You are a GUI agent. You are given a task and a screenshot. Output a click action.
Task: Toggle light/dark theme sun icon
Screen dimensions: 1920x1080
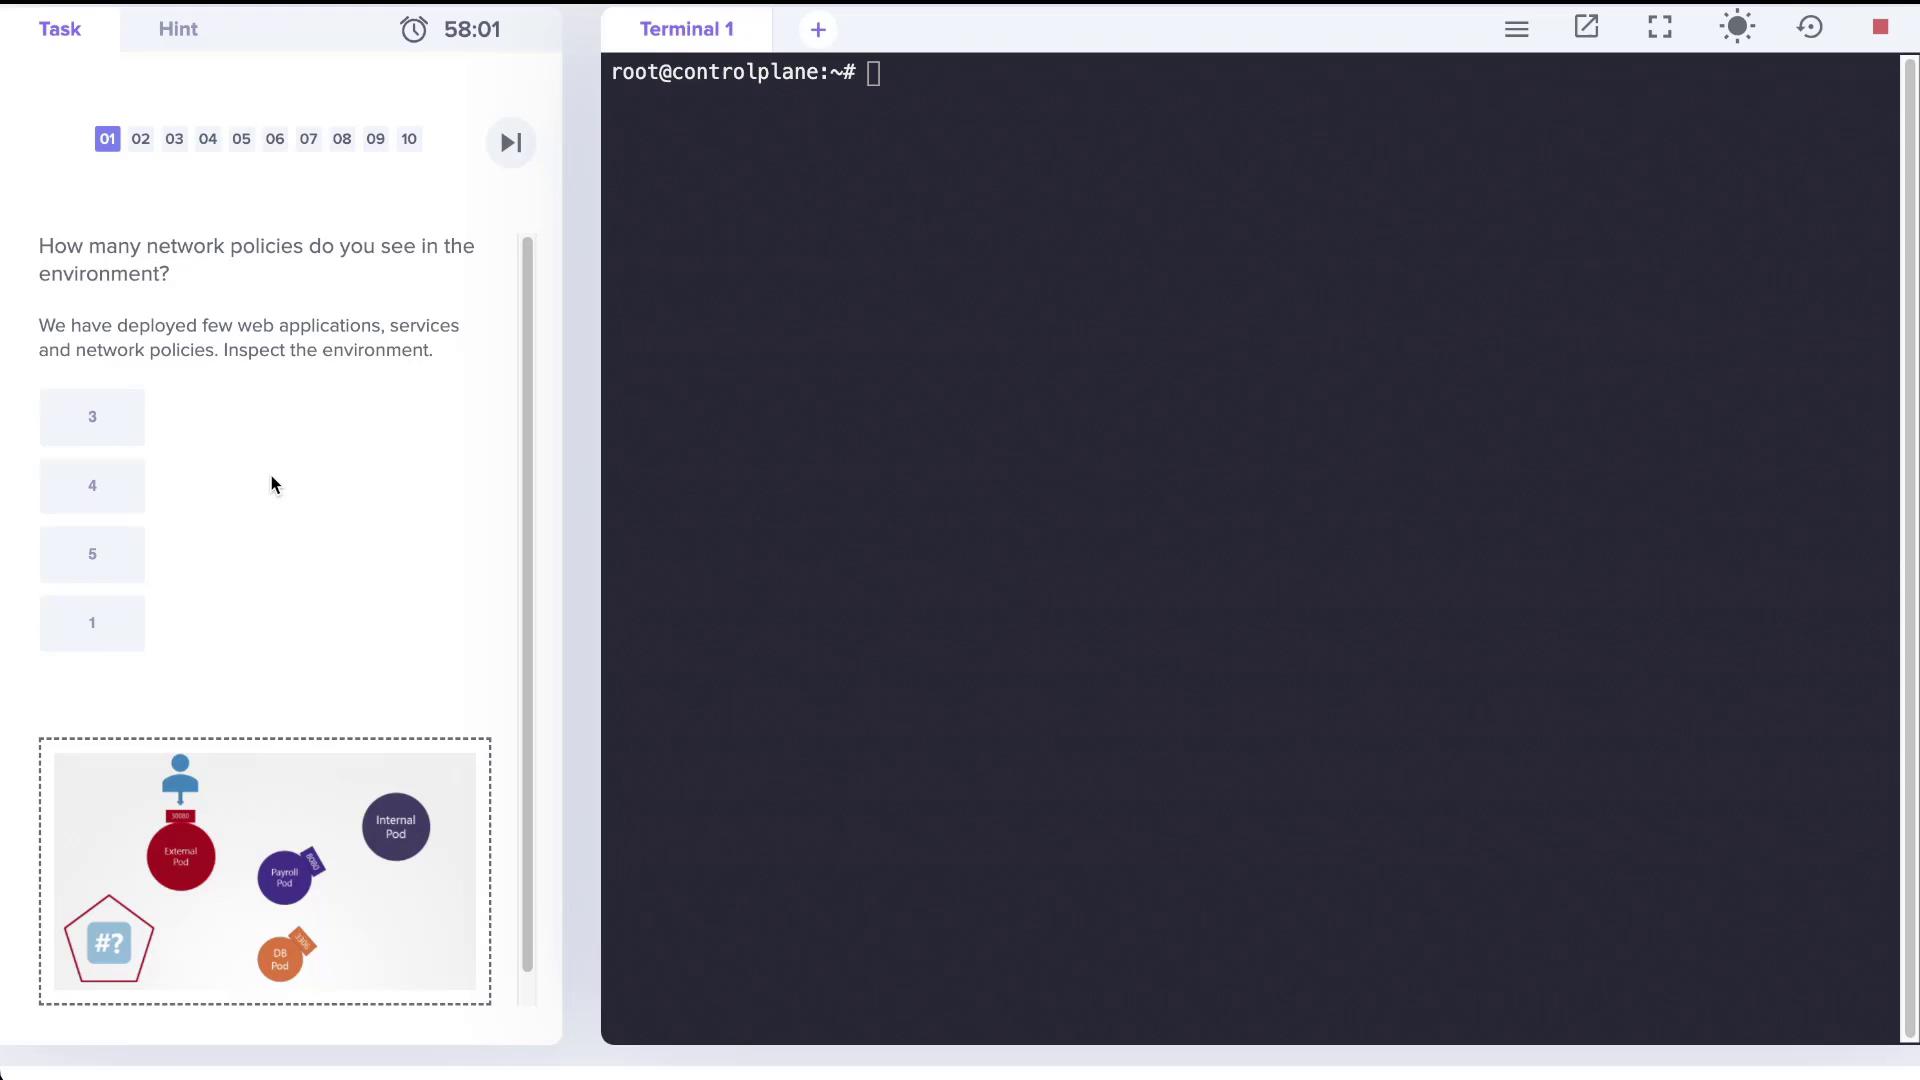(1737, 28)
